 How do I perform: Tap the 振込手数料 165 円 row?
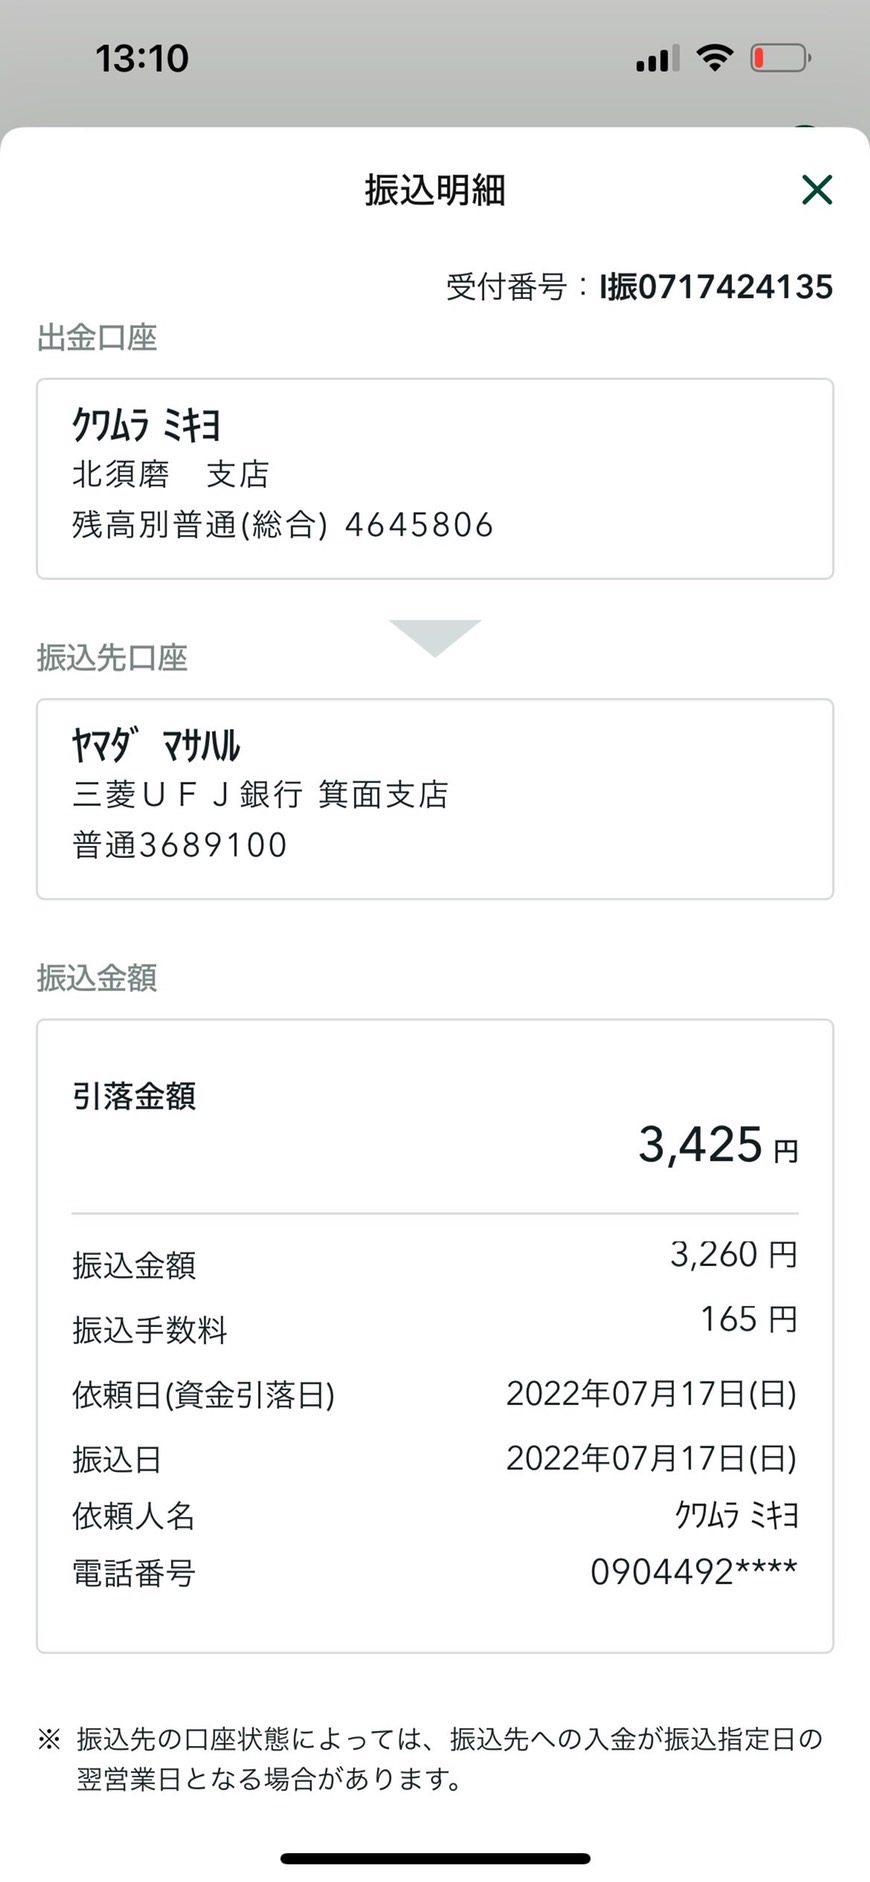coord(435,1323)
